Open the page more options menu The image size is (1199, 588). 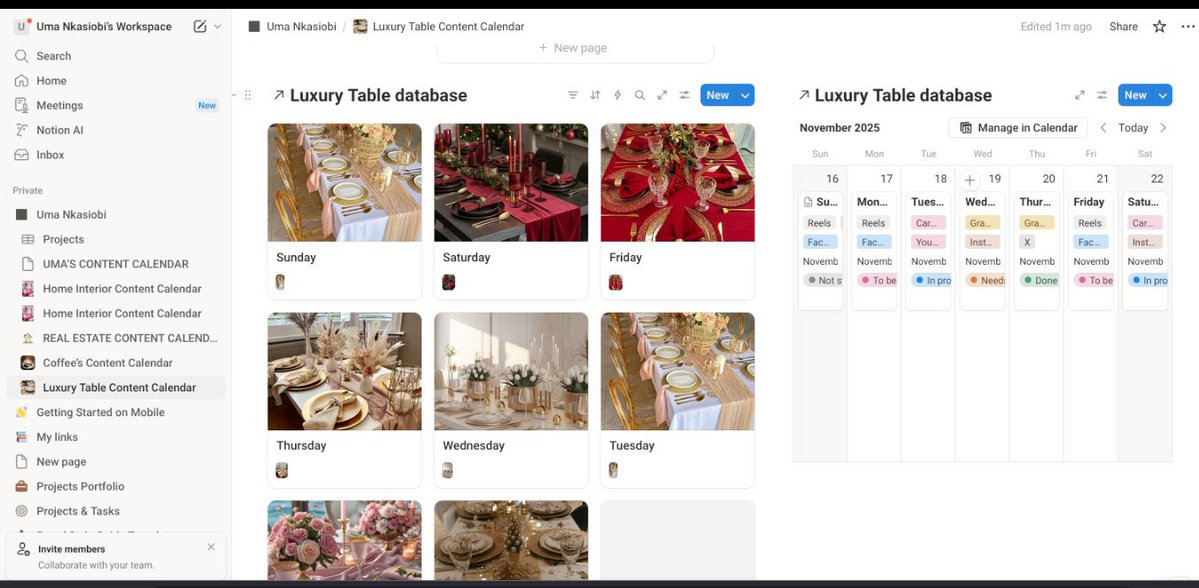pyautogui.click(x=1187, y=27)
